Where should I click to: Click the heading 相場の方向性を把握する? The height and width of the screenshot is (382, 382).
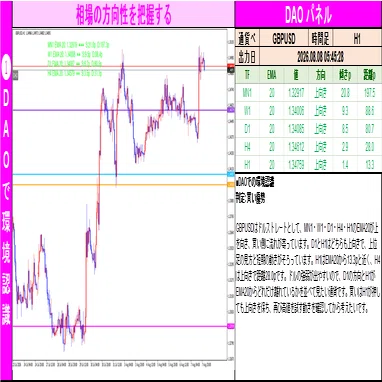(124, 14)
